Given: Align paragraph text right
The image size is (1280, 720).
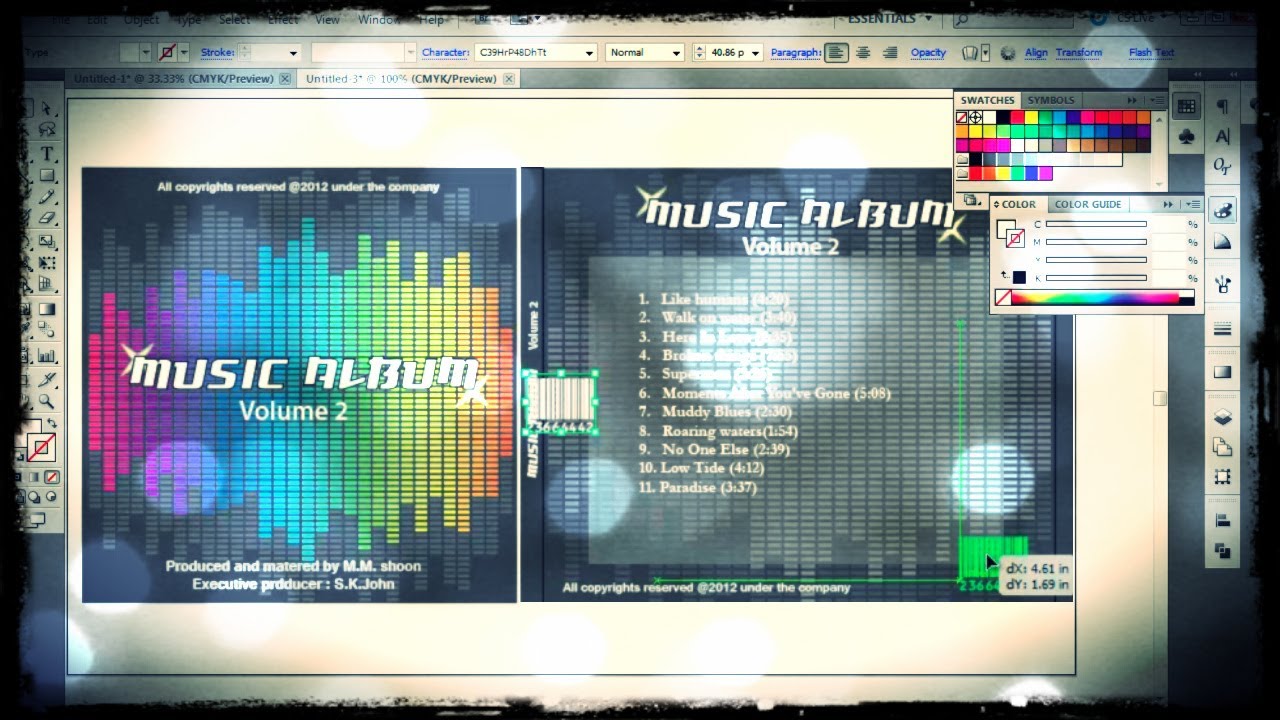Looking at the screenshot, I should tap(889, 53).
